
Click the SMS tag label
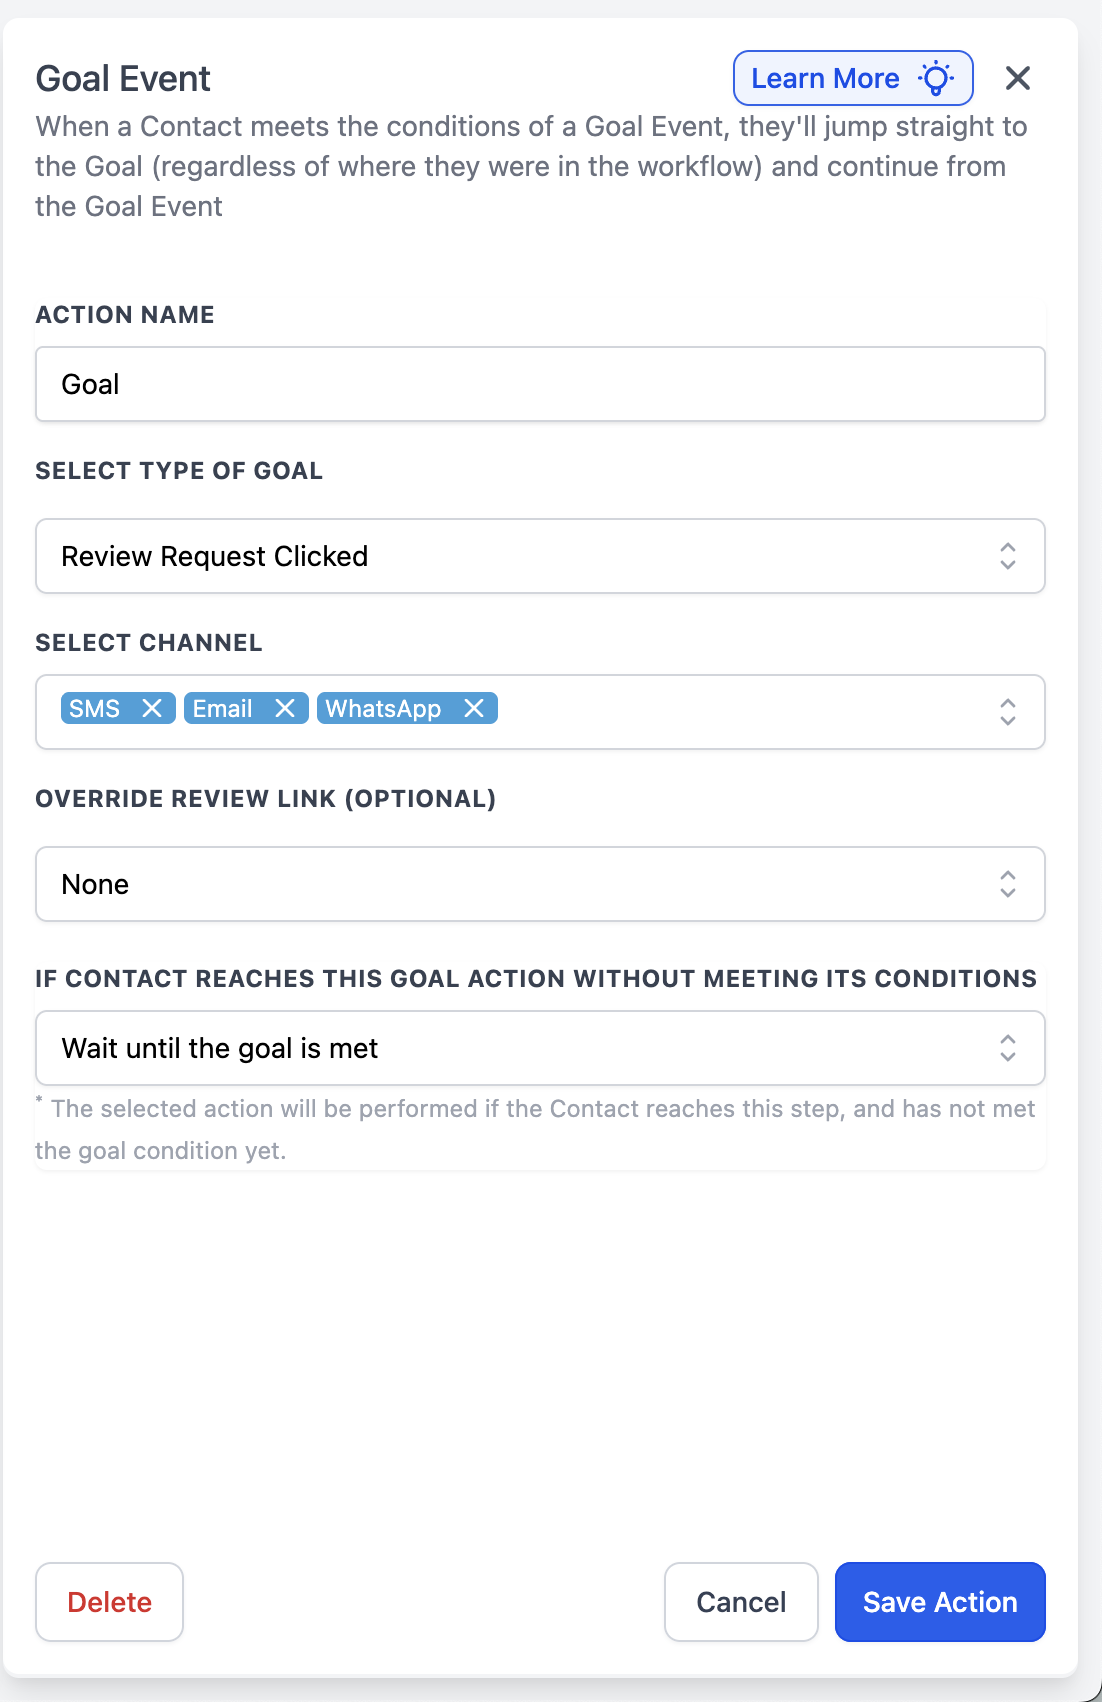(x=95, y=708)
